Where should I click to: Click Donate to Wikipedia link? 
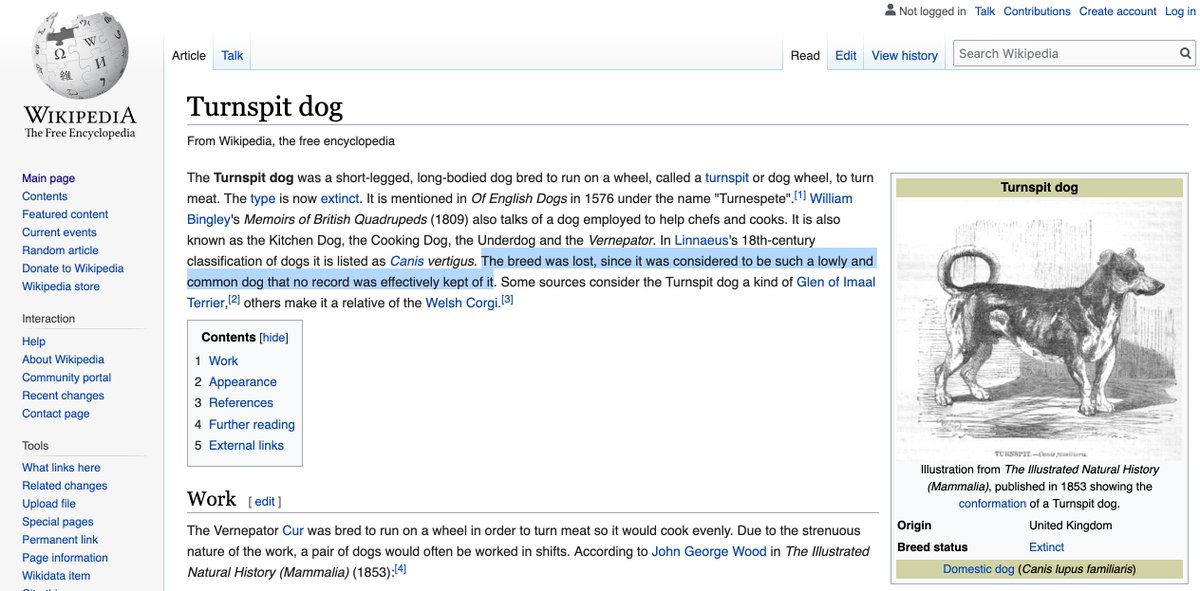73,268
